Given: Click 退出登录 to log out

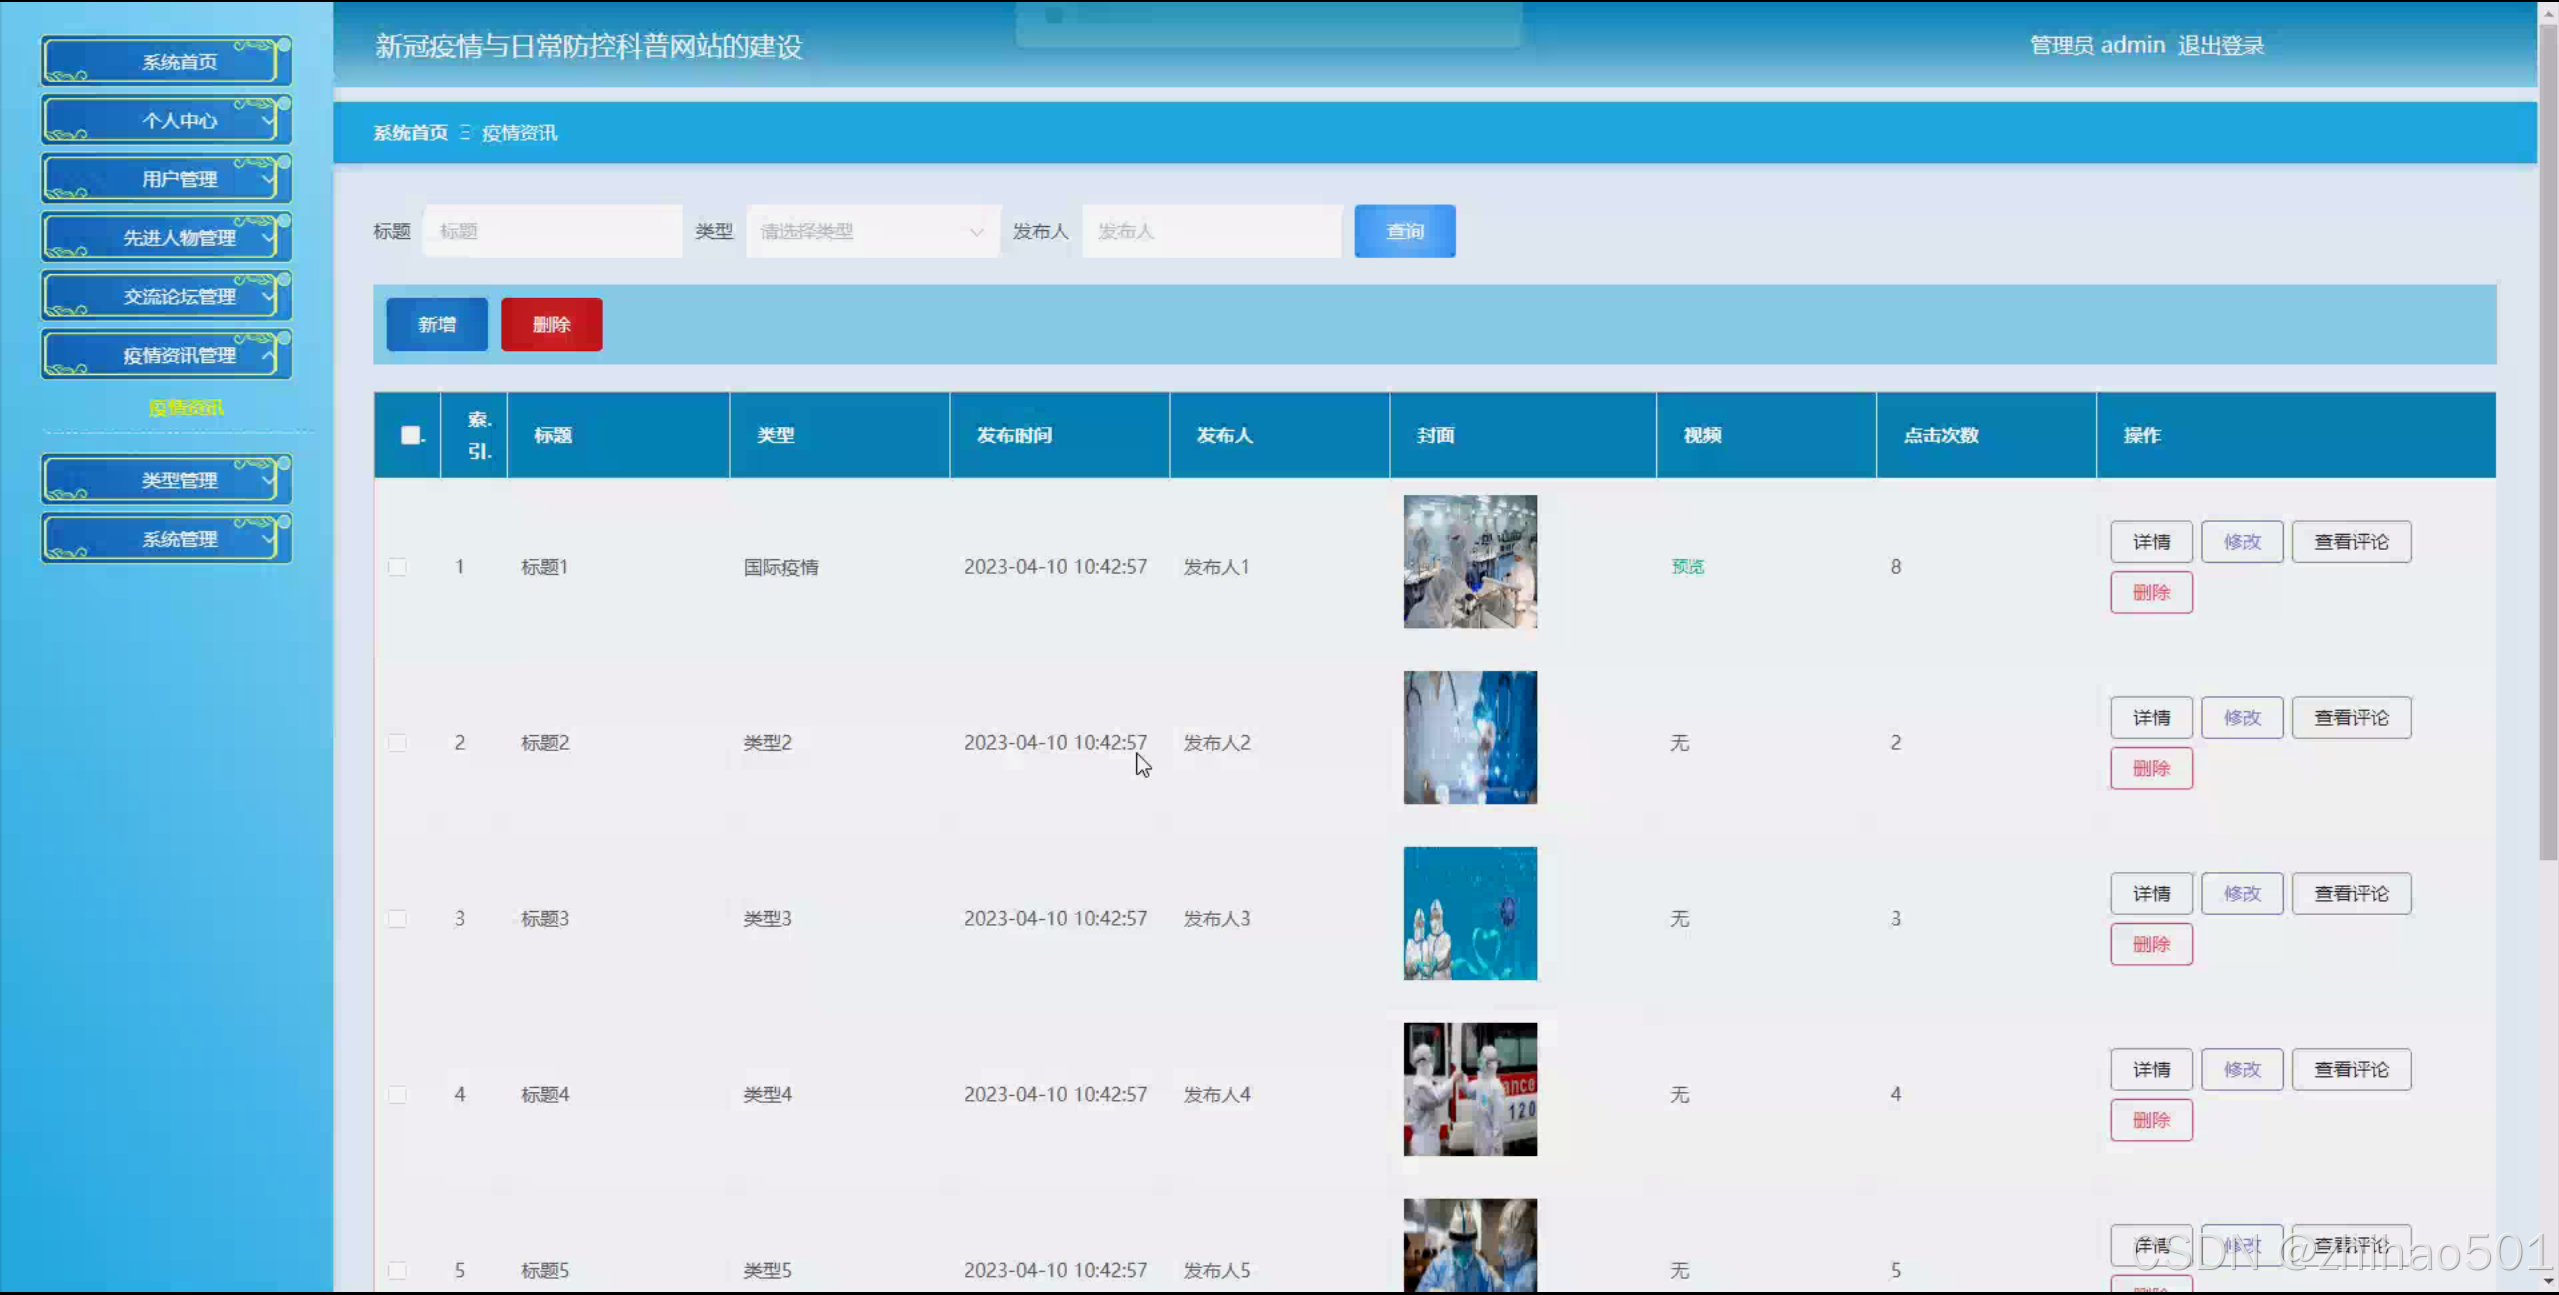Looking at the screenshot, I should pyautogui.click(x=2220, y=45).
